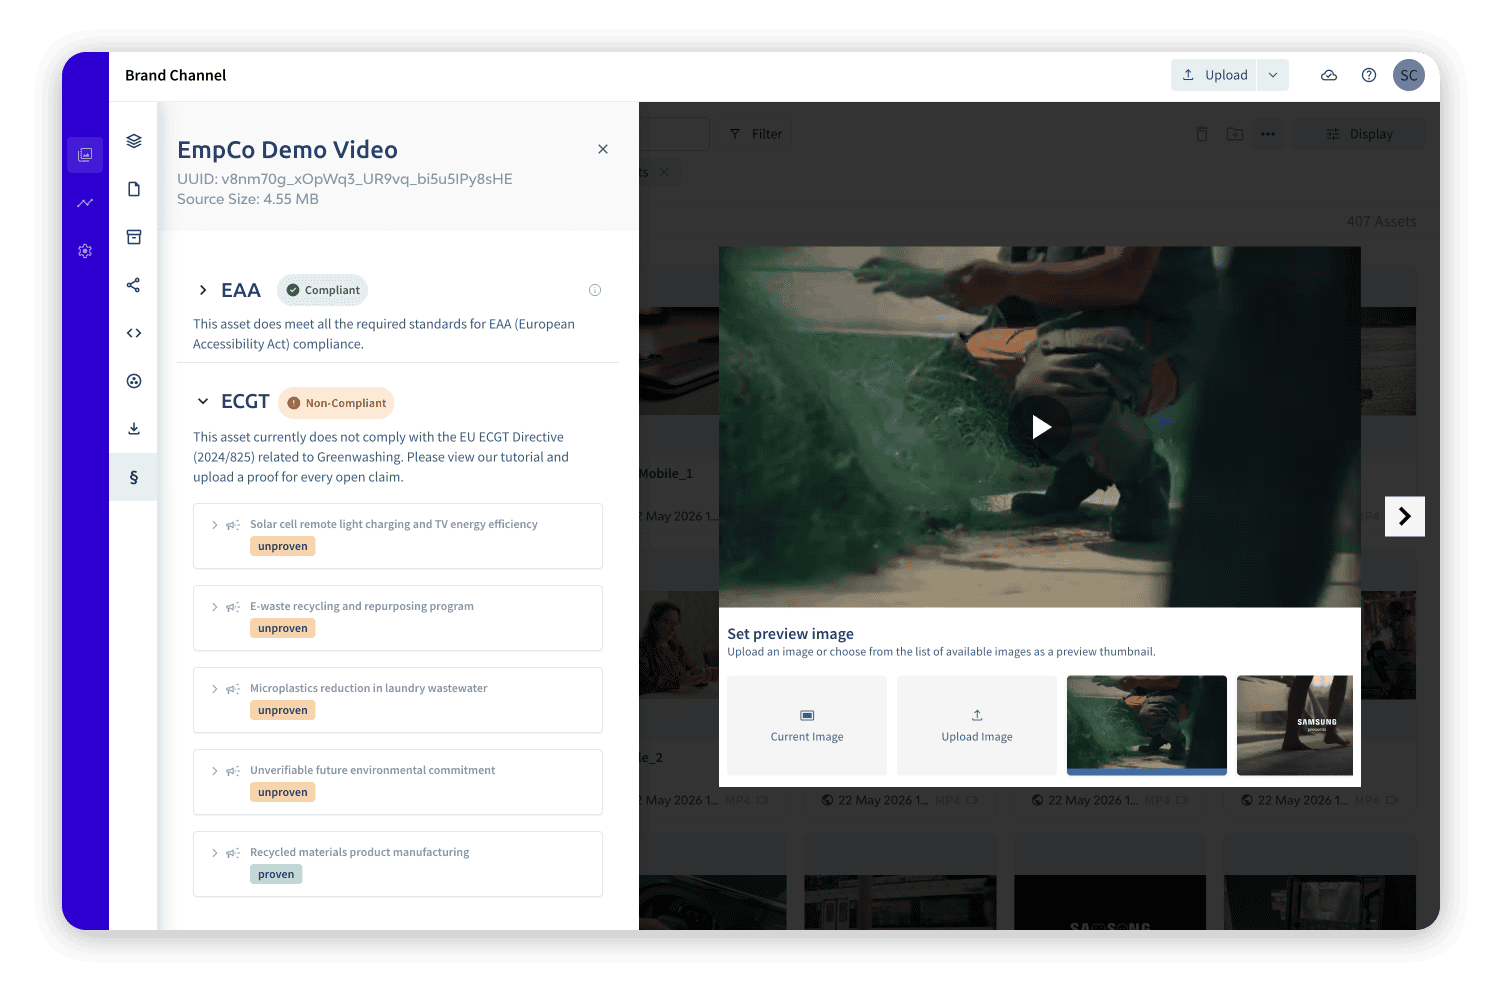Click unproven badge under Solar cell claim
Viewport: 1501px width, 981px height.
pyautogui.click(x=283, y=546)
